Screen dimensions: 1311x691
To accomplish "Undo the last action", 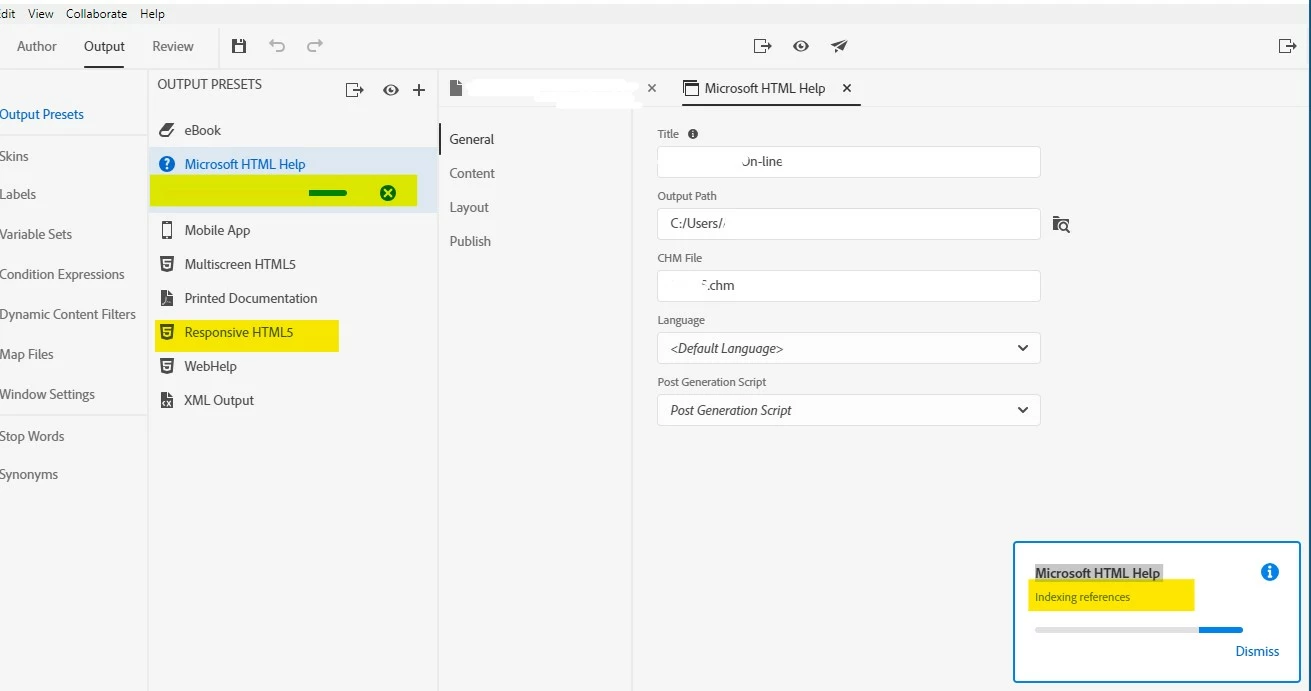I will click(x=277, y=46).
